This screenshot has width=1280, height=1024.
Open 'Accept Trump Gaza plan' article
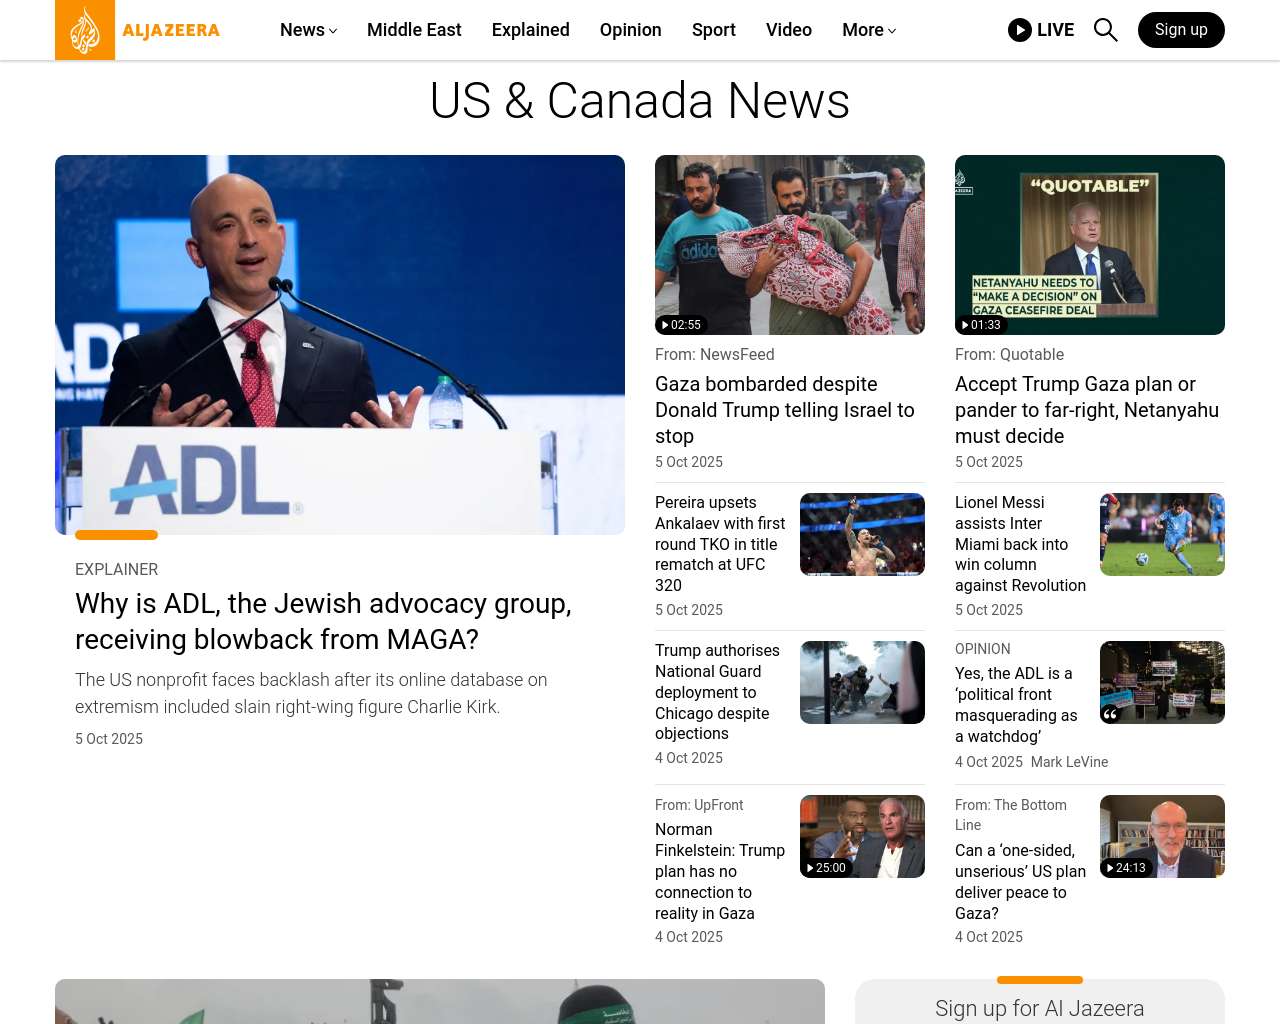(x=1087, y=410)
